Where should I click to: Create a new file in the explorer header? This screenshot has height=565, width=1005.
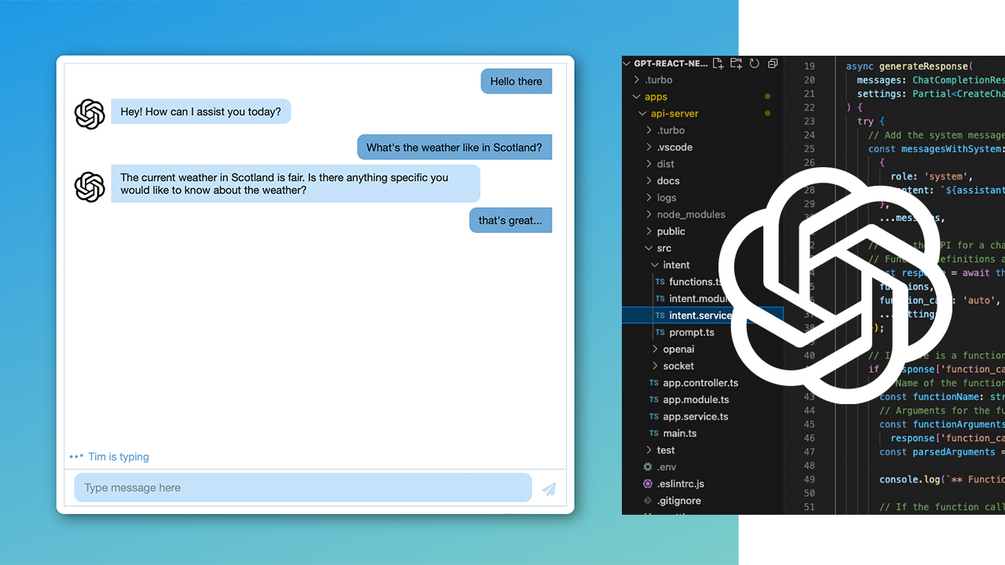click(718, 63)
